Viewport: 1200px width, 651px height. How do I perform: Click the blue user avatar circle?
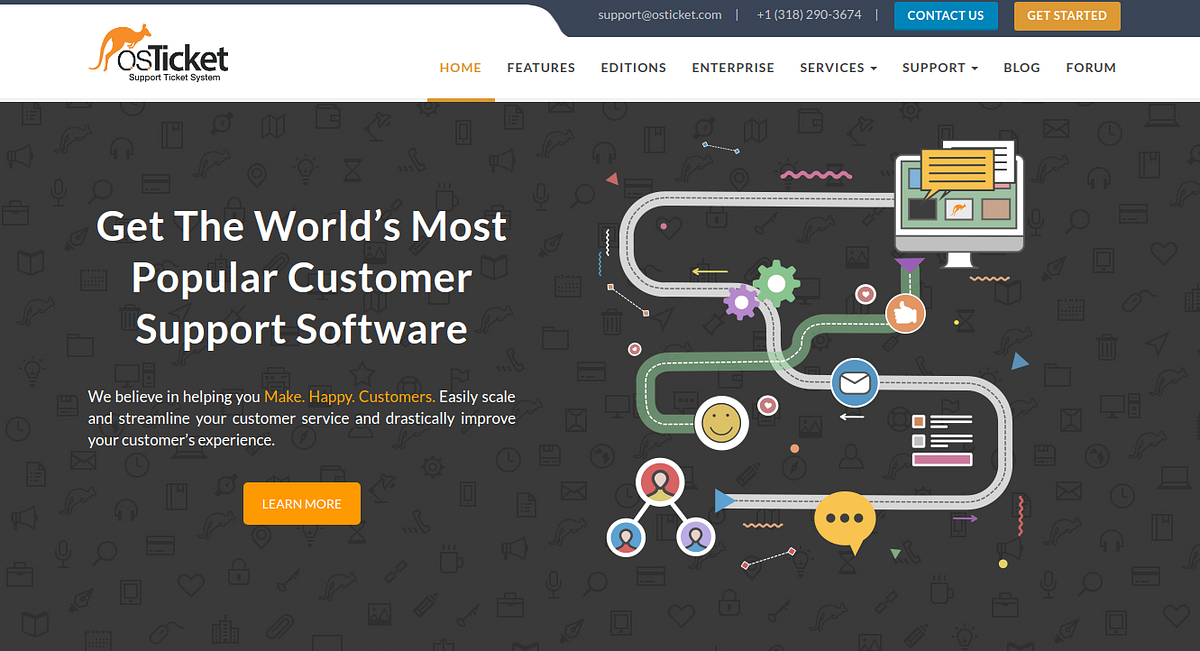pyautogui.click(x=626, y=538)
